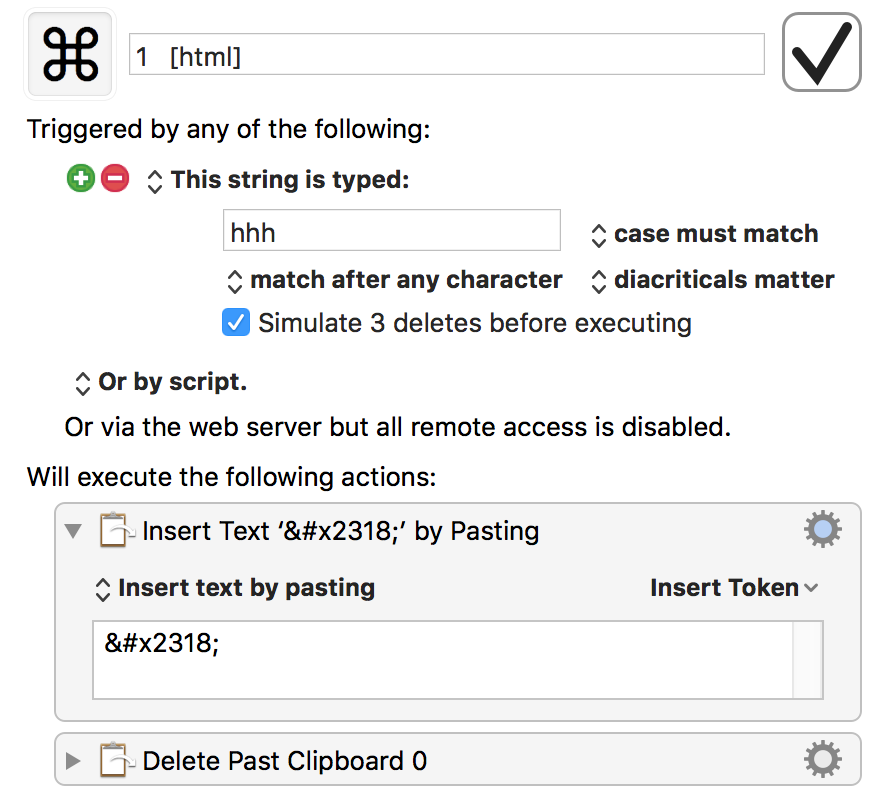Expand the Delete Past Clipboard action
888x802 pixels.
(72, 761)
